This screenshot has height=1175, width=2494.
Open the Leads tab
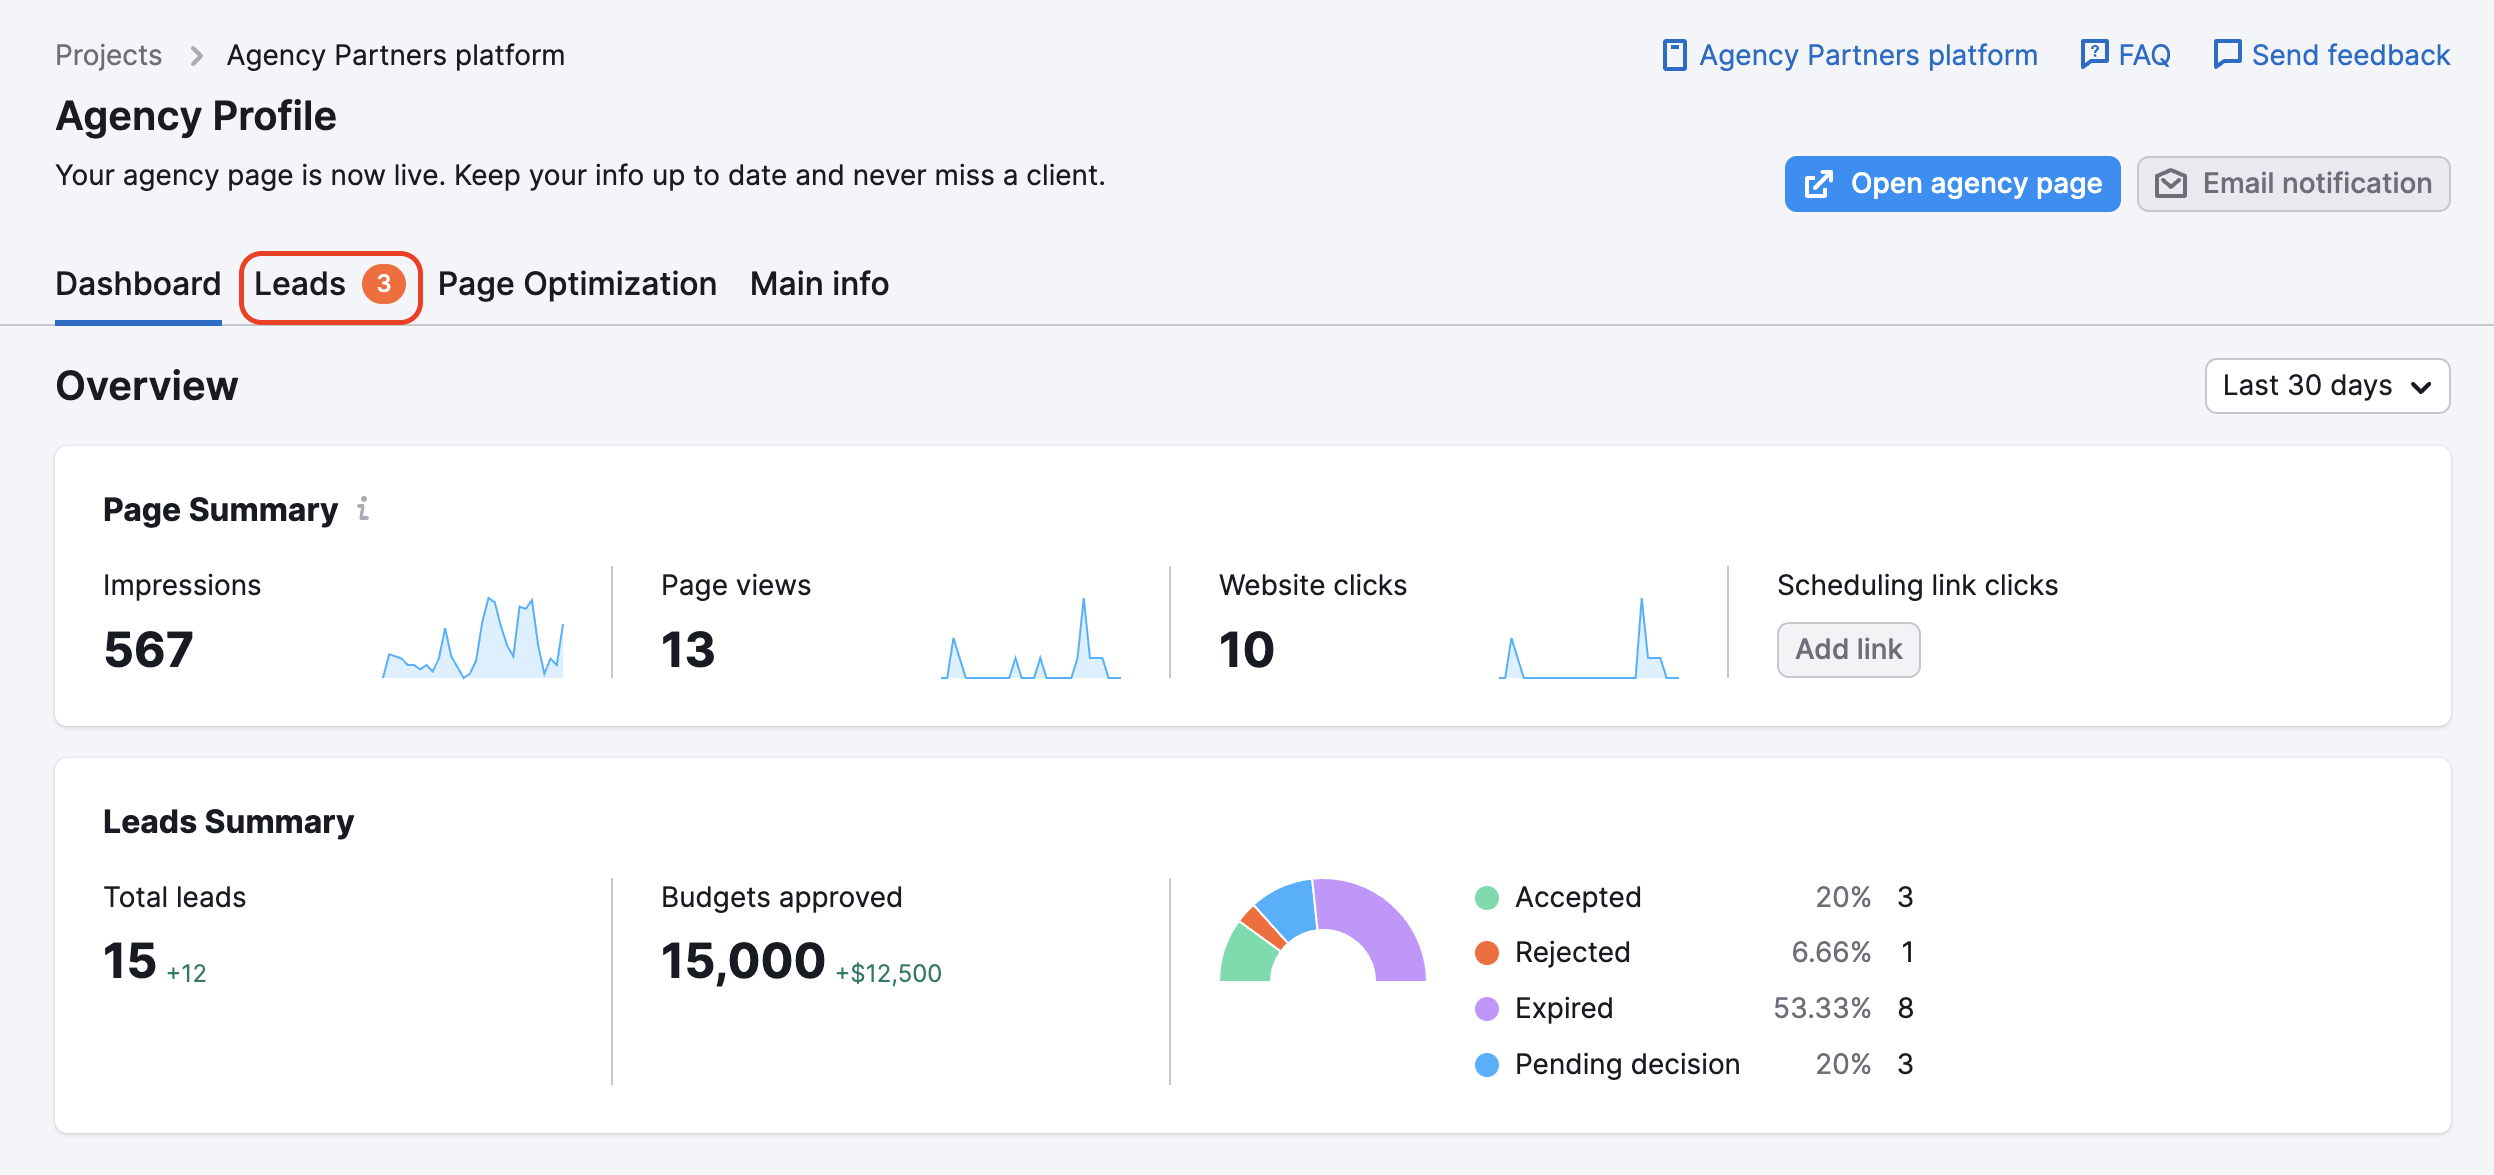click(330, 285)
